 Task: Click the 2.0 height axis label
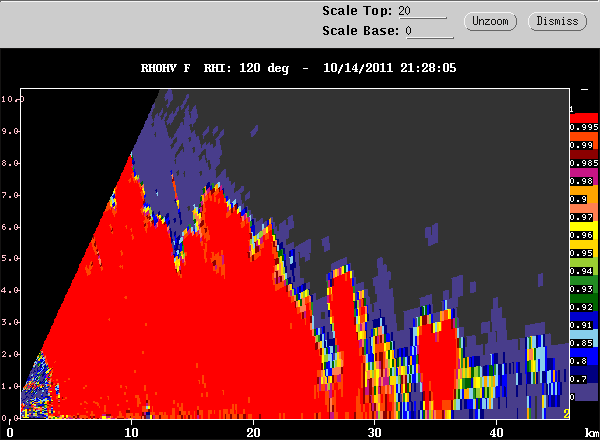[x=10, y=354]
